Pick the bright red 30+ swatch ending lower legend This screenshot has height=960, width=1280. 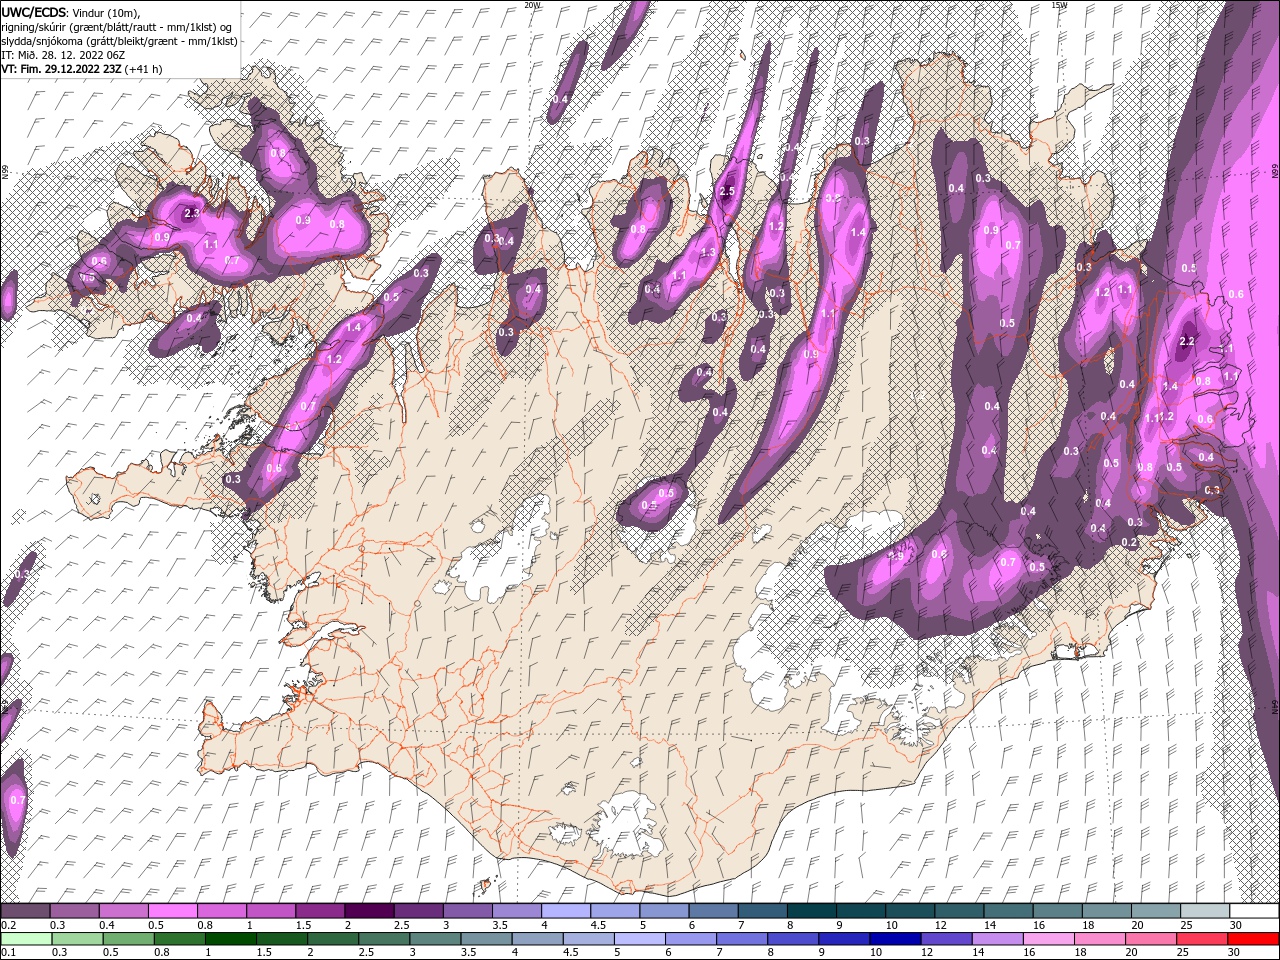point(1253,939)
